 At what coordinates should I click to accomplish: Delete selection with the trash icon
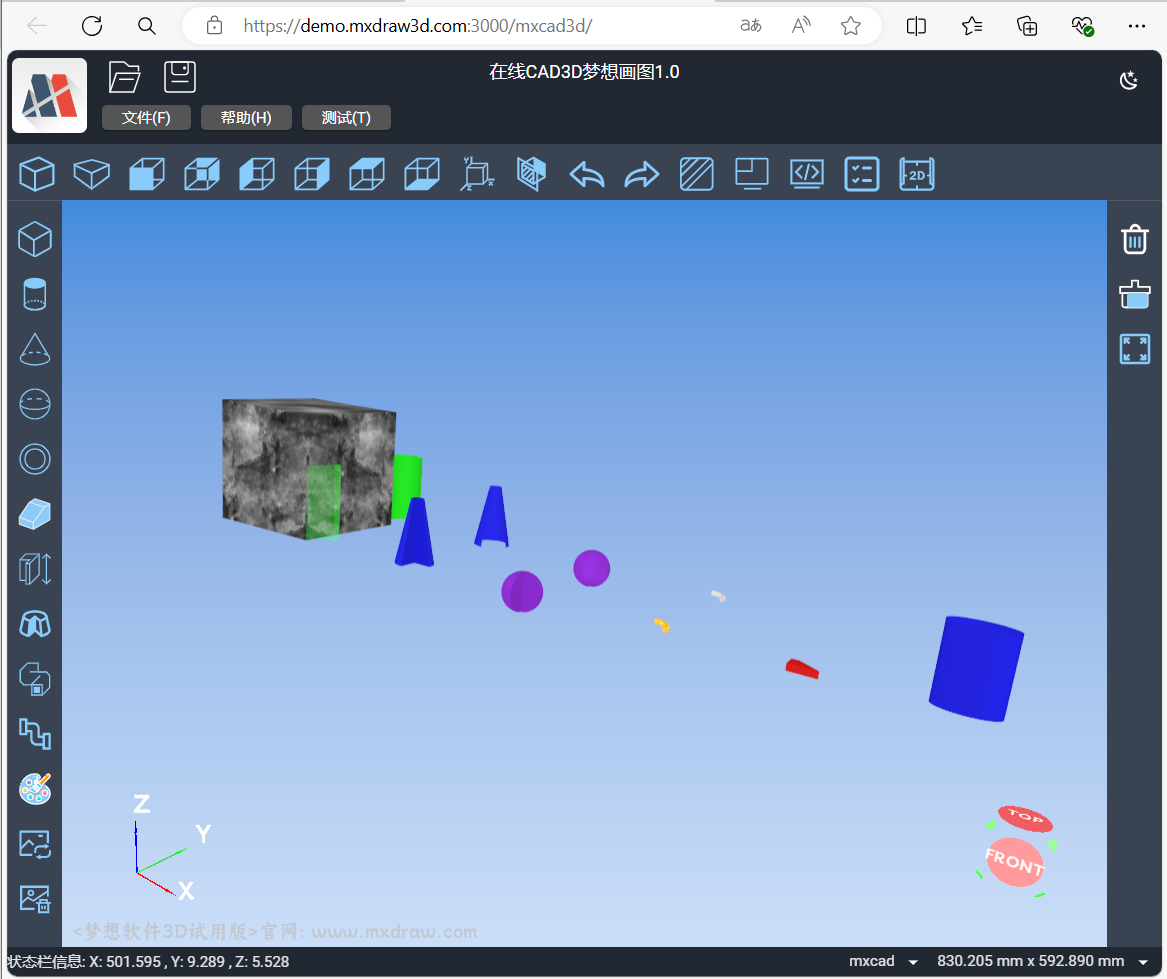point(1135,240)
